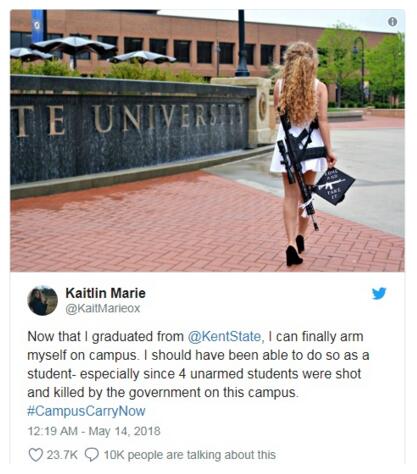Click the 12:19 AM May 14, 2018 timestamp
The image size is (417, 474).
(x=94, y=431)
